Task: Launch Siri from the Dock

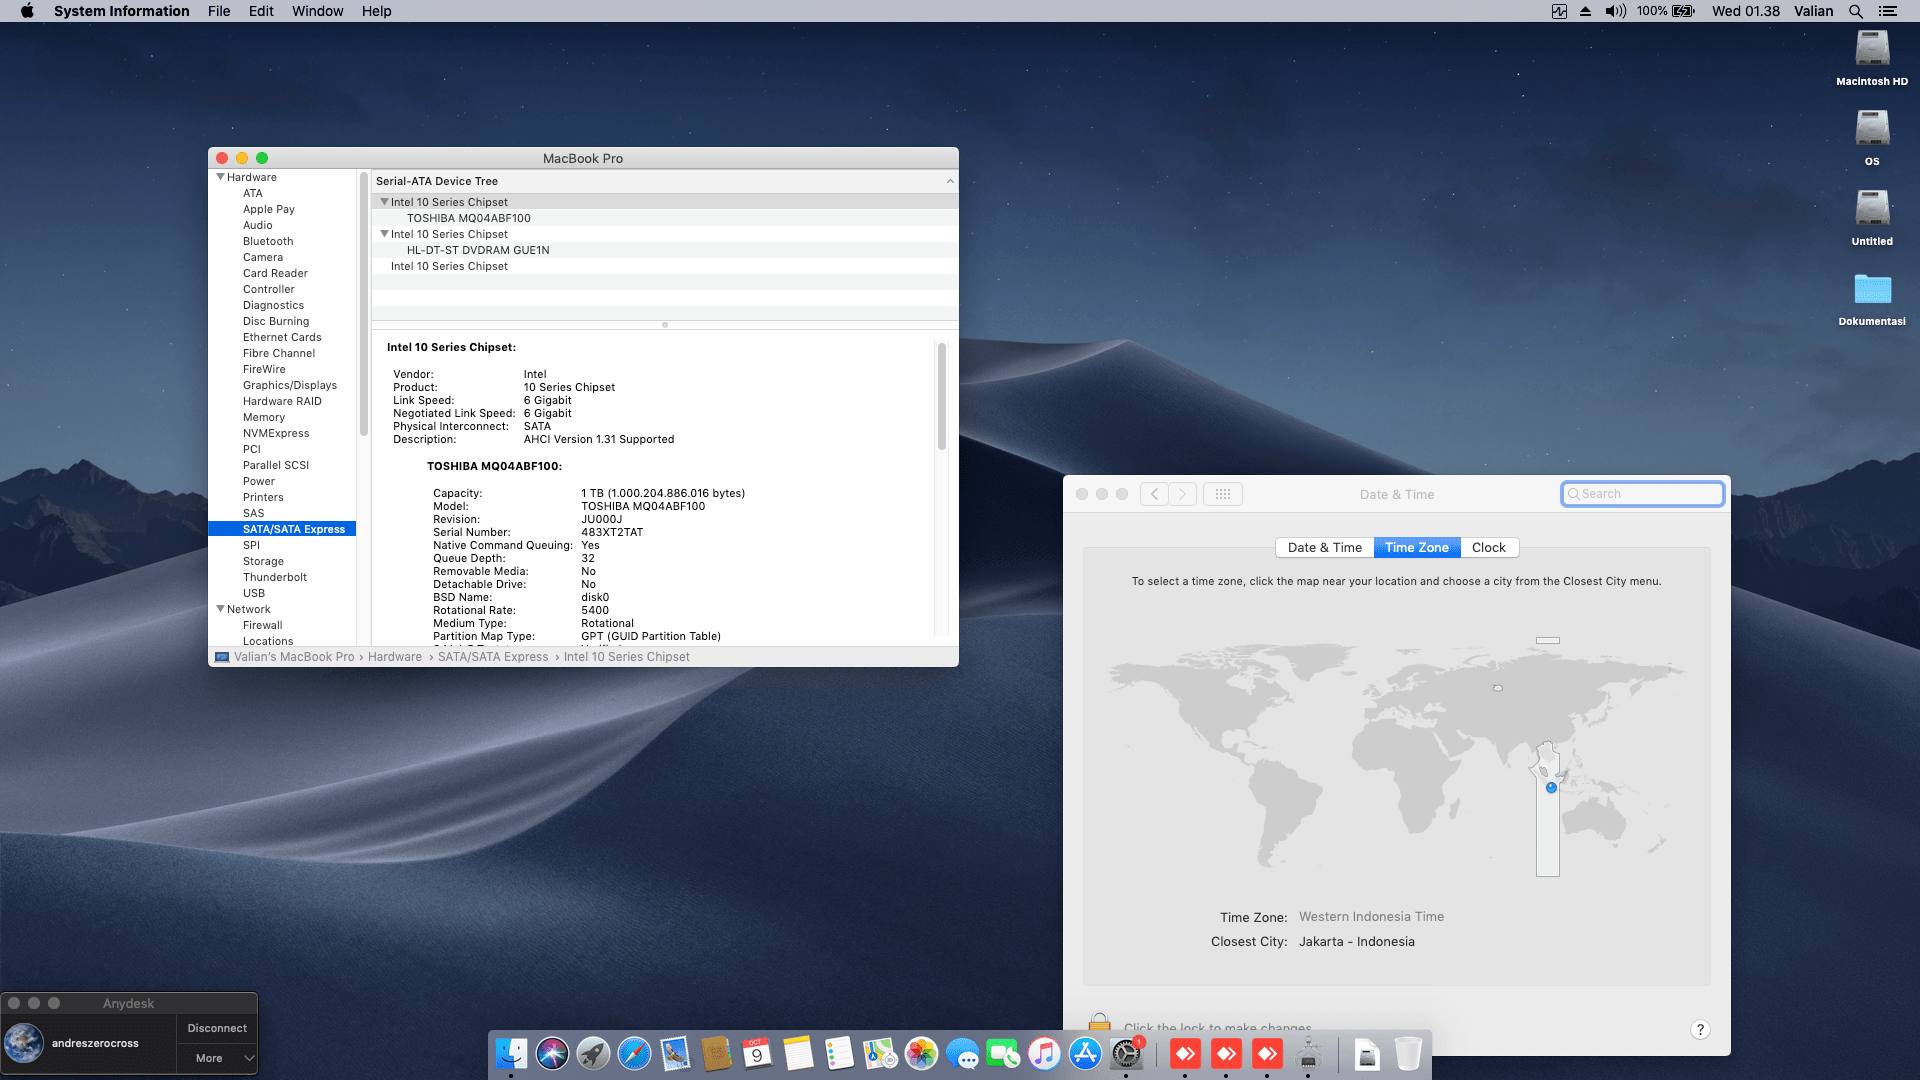Action: [552, 1053]
